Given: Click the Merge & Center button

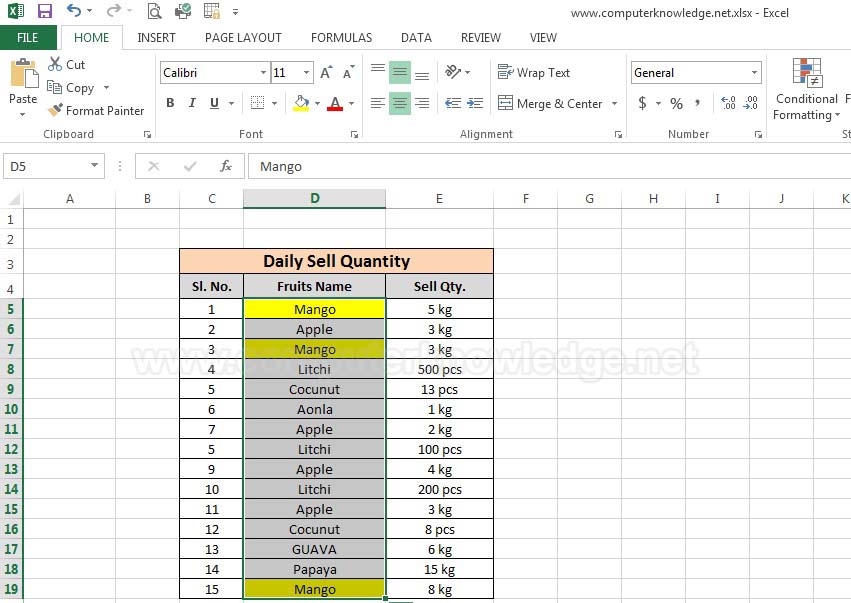Looking at the screenshot, I should point(550,103).
